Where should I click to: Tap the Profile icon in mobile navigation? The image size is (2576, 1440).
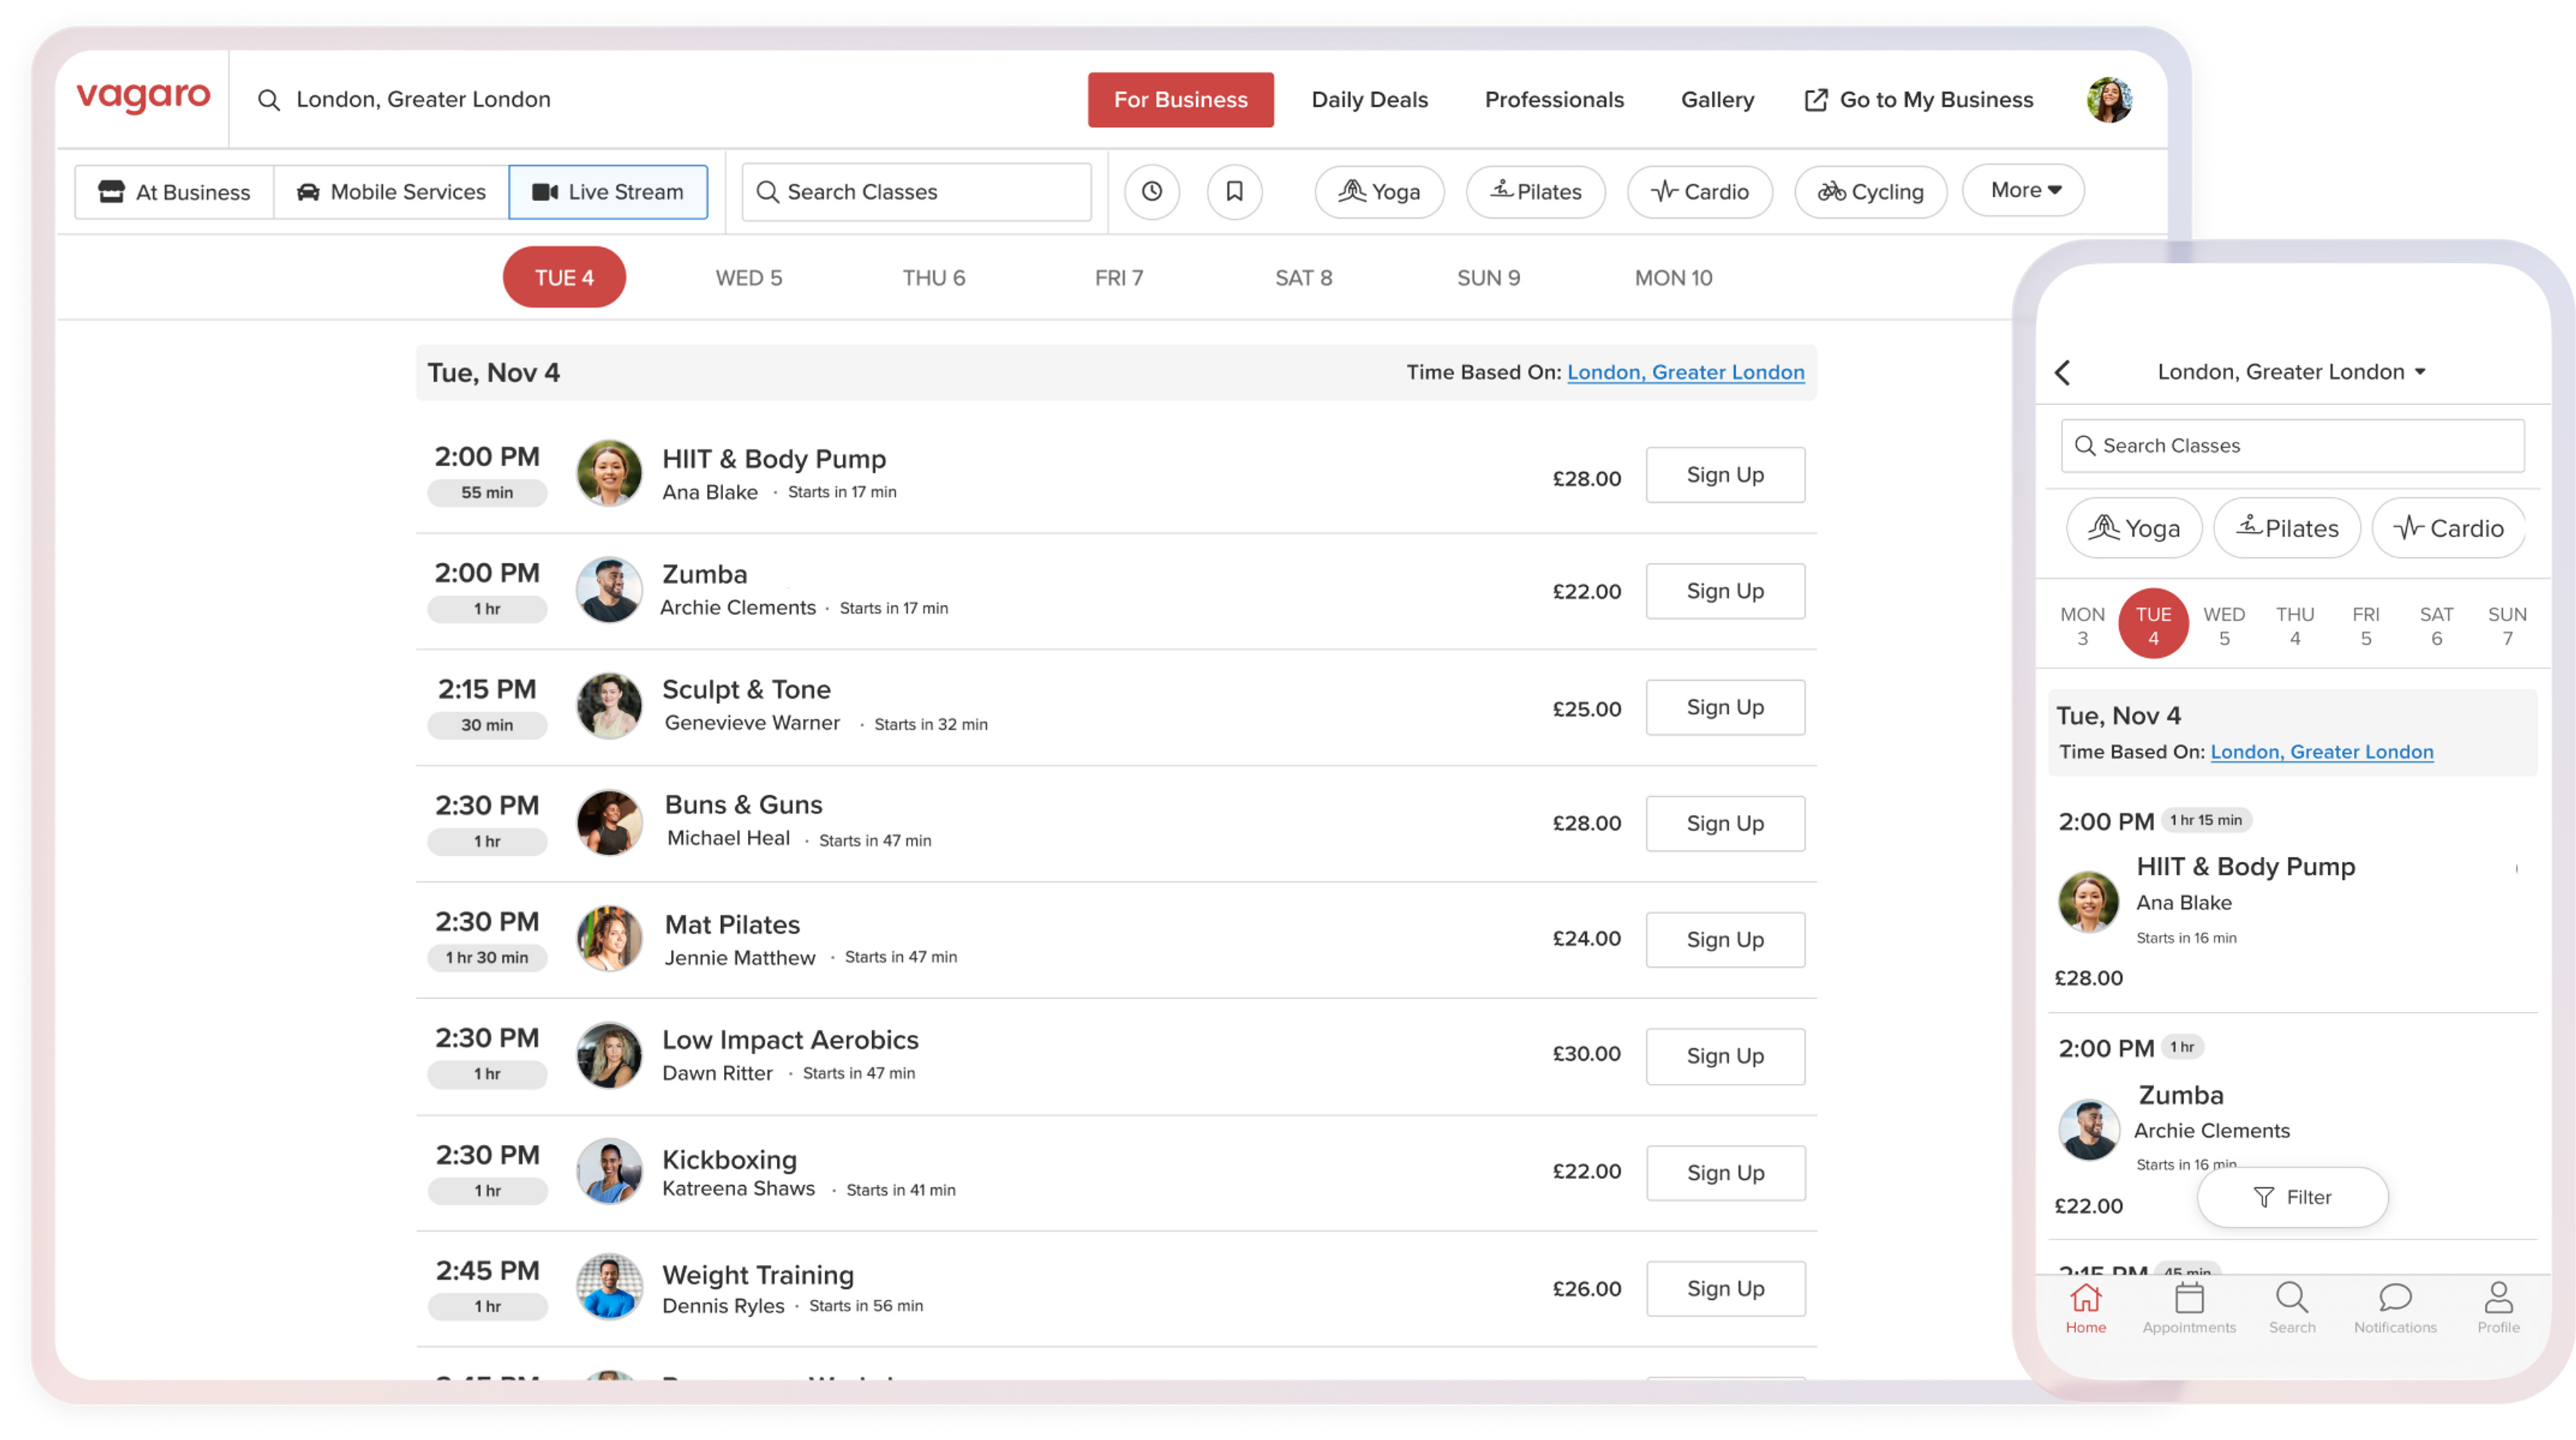(2498, 1308)
